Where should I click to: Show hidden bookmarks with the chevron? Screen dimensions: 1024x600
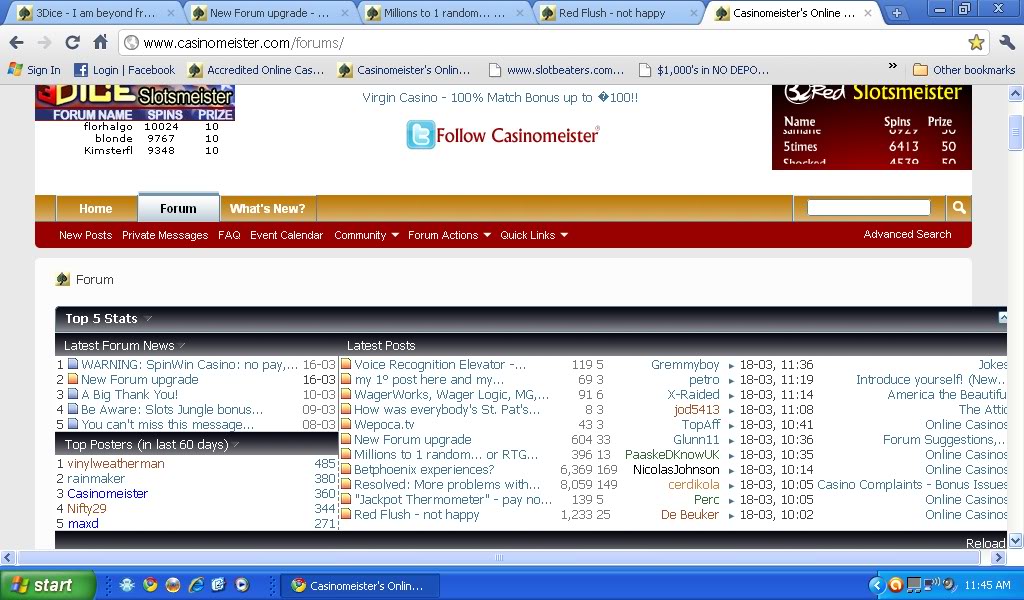point(893,67)
